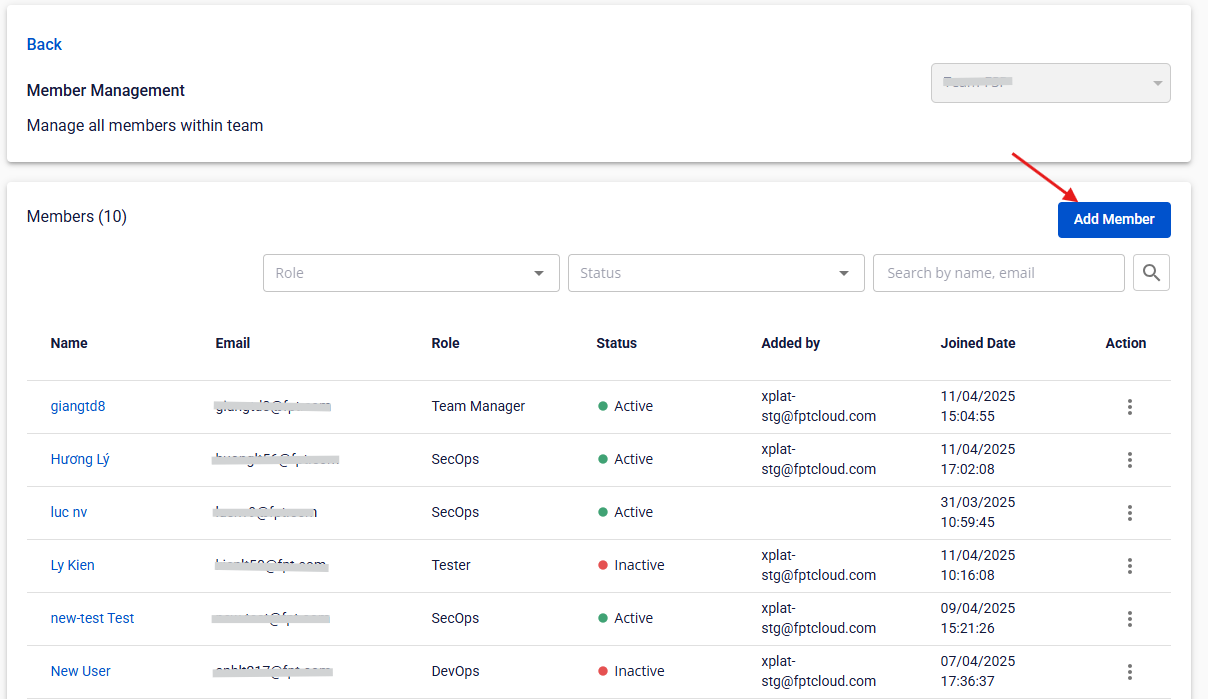Select Added by email in Ly Kien row
This screenshot has height=699, width=1208.
pos(819,565)
